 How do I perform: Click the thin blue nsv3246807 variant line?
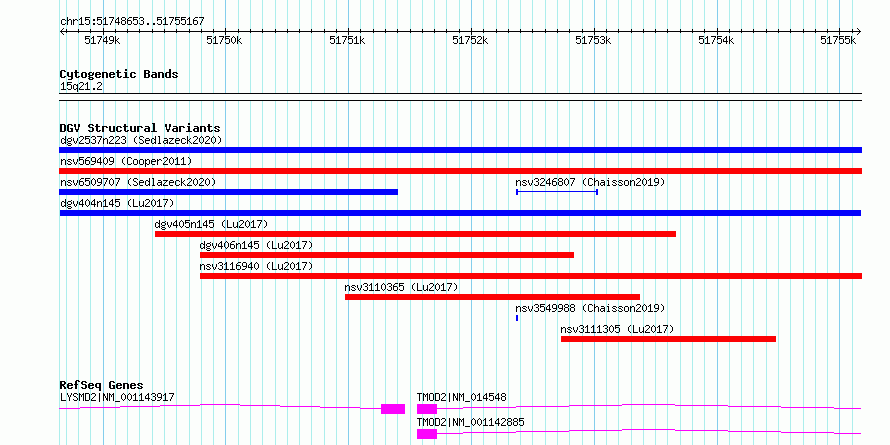(557, 192)
